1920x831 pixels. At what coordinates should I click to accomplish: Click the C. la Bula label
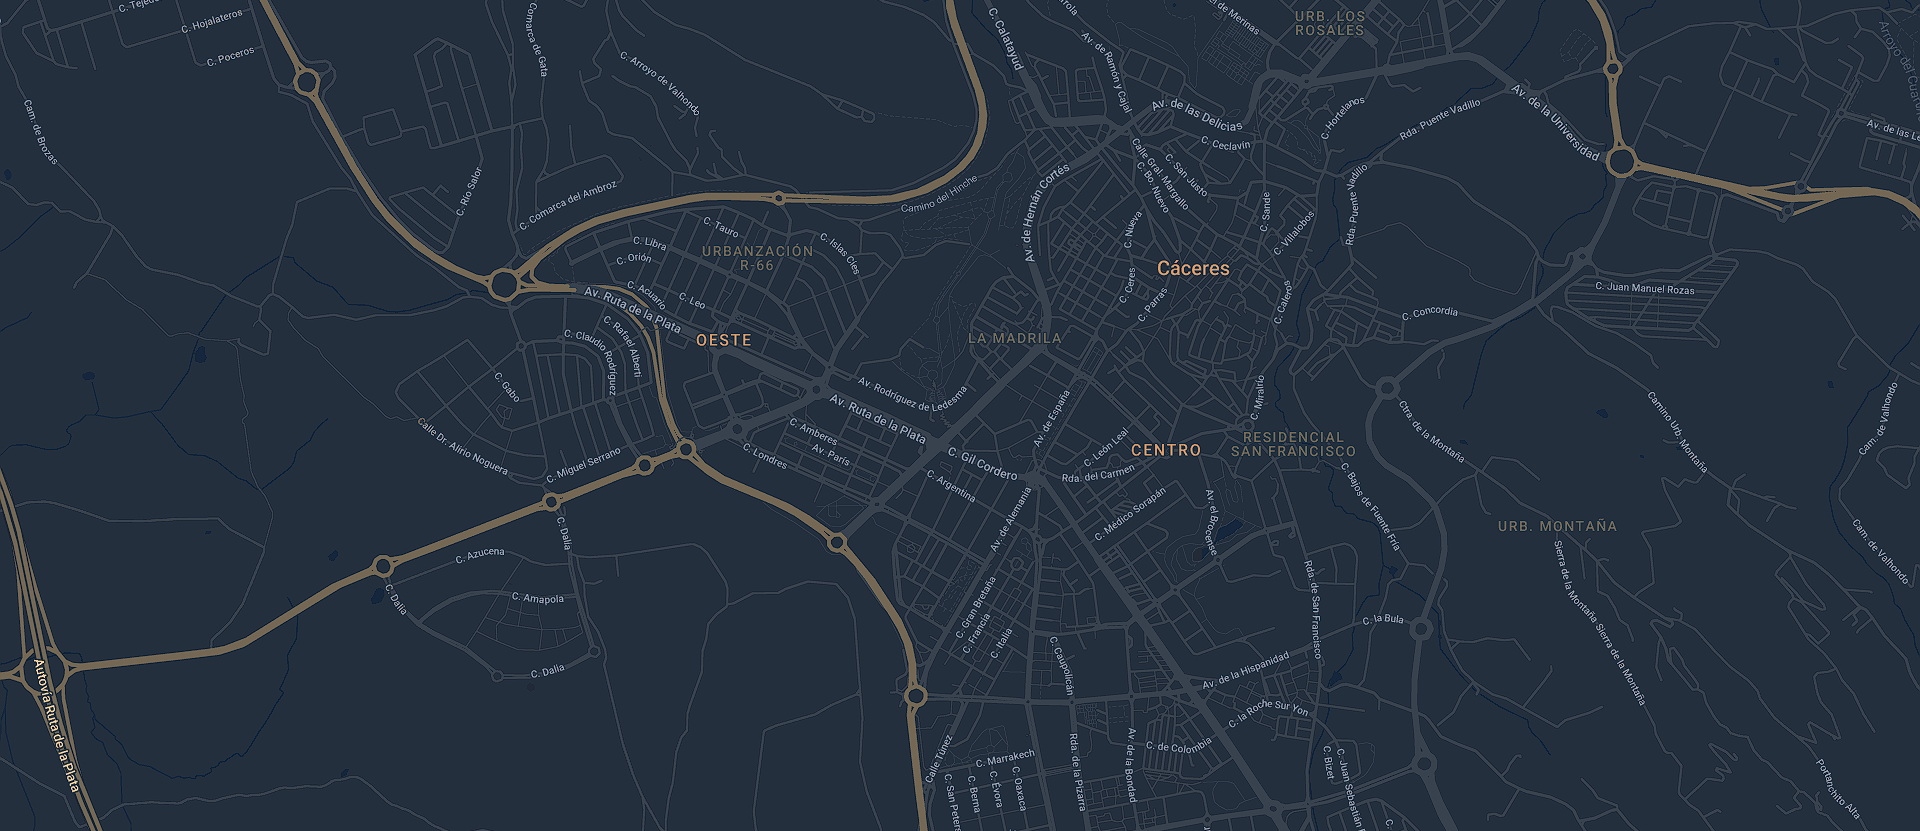[1383, 620]
